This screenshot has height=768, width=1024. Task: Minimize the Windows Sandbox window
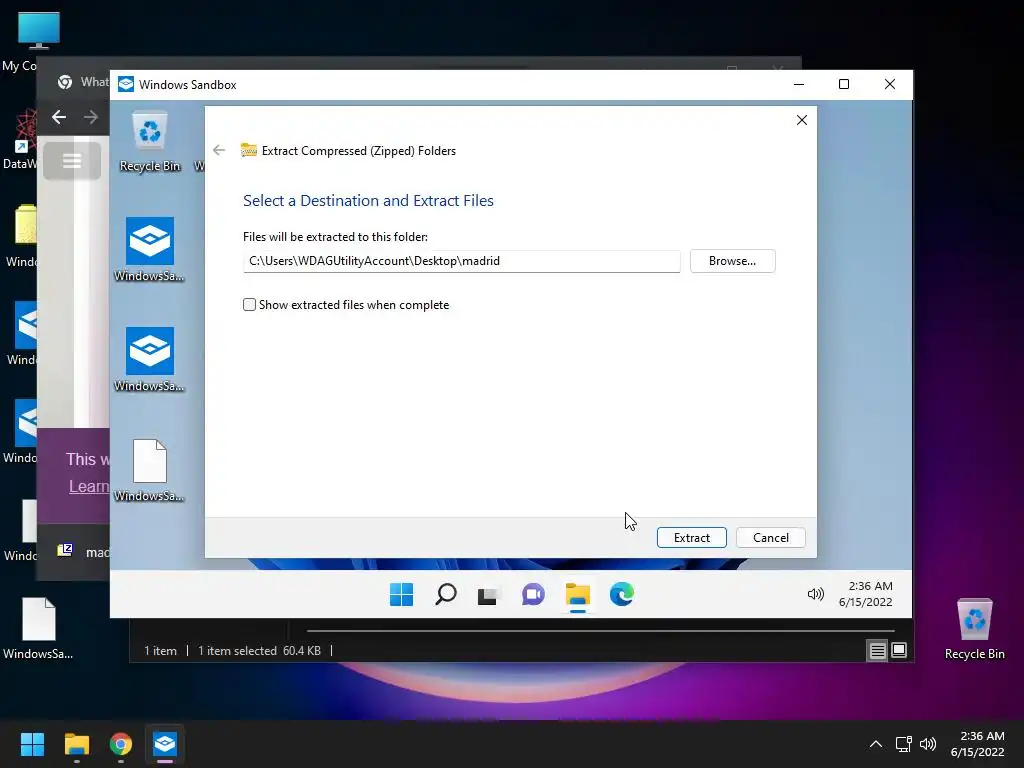pyautogui.click(x=799, y=84)
